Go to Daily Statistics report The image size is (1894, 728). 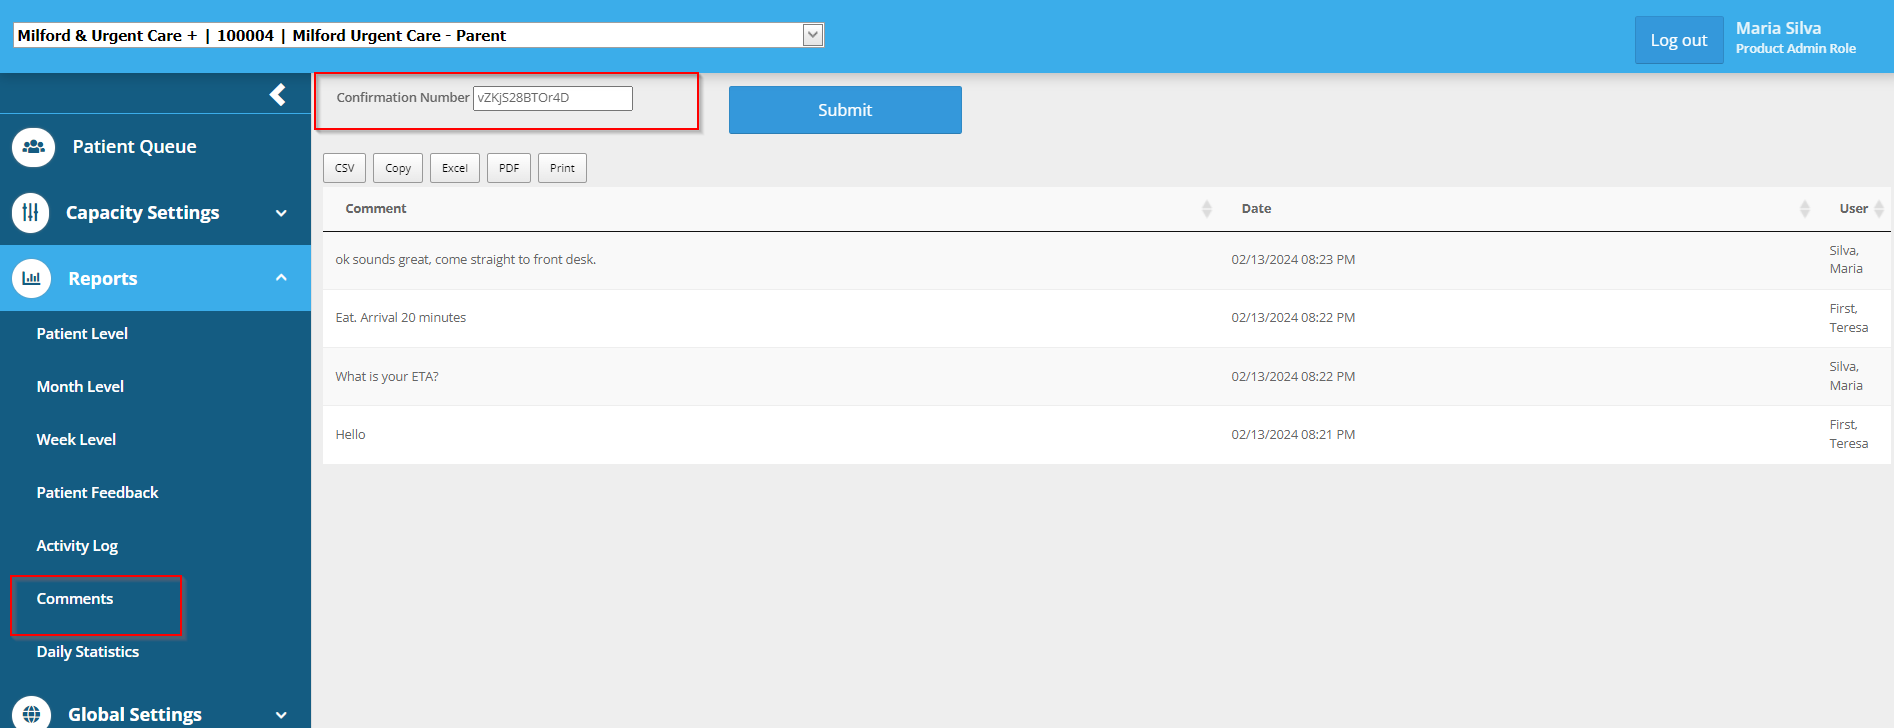coord(88,652)
